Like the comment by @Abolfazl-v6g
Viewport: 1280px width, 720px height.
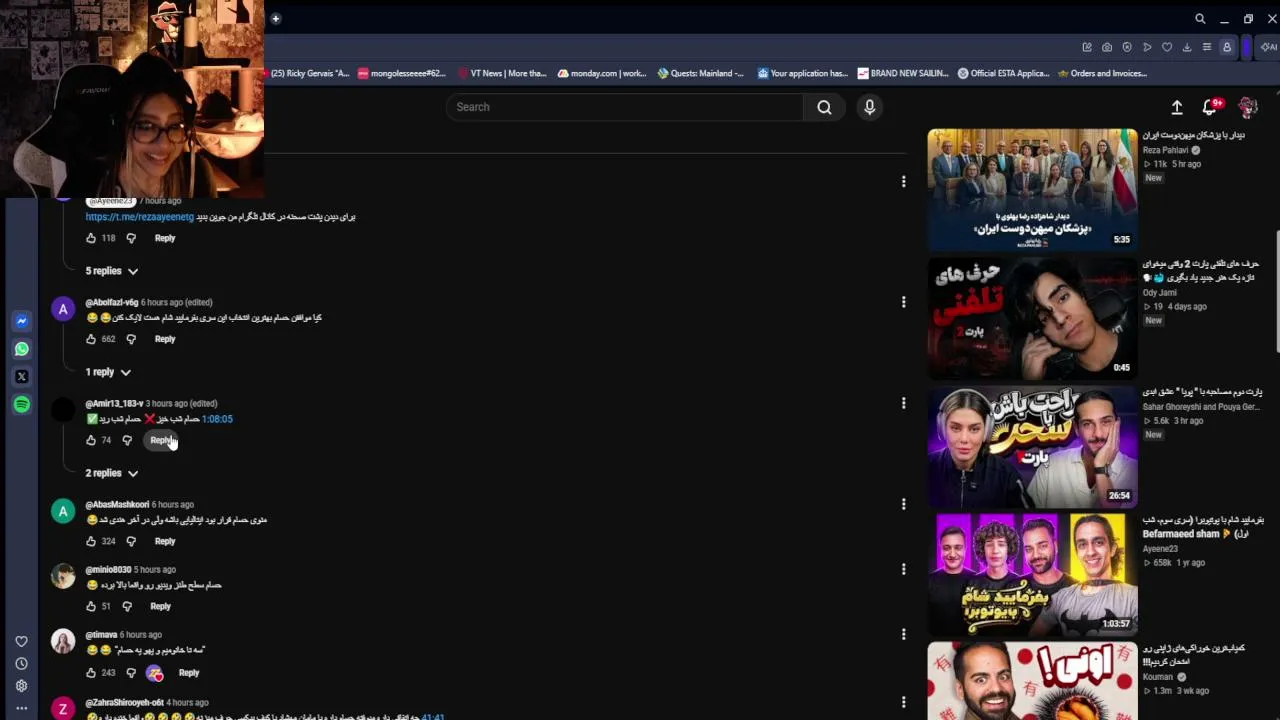(x=91, y=339)
